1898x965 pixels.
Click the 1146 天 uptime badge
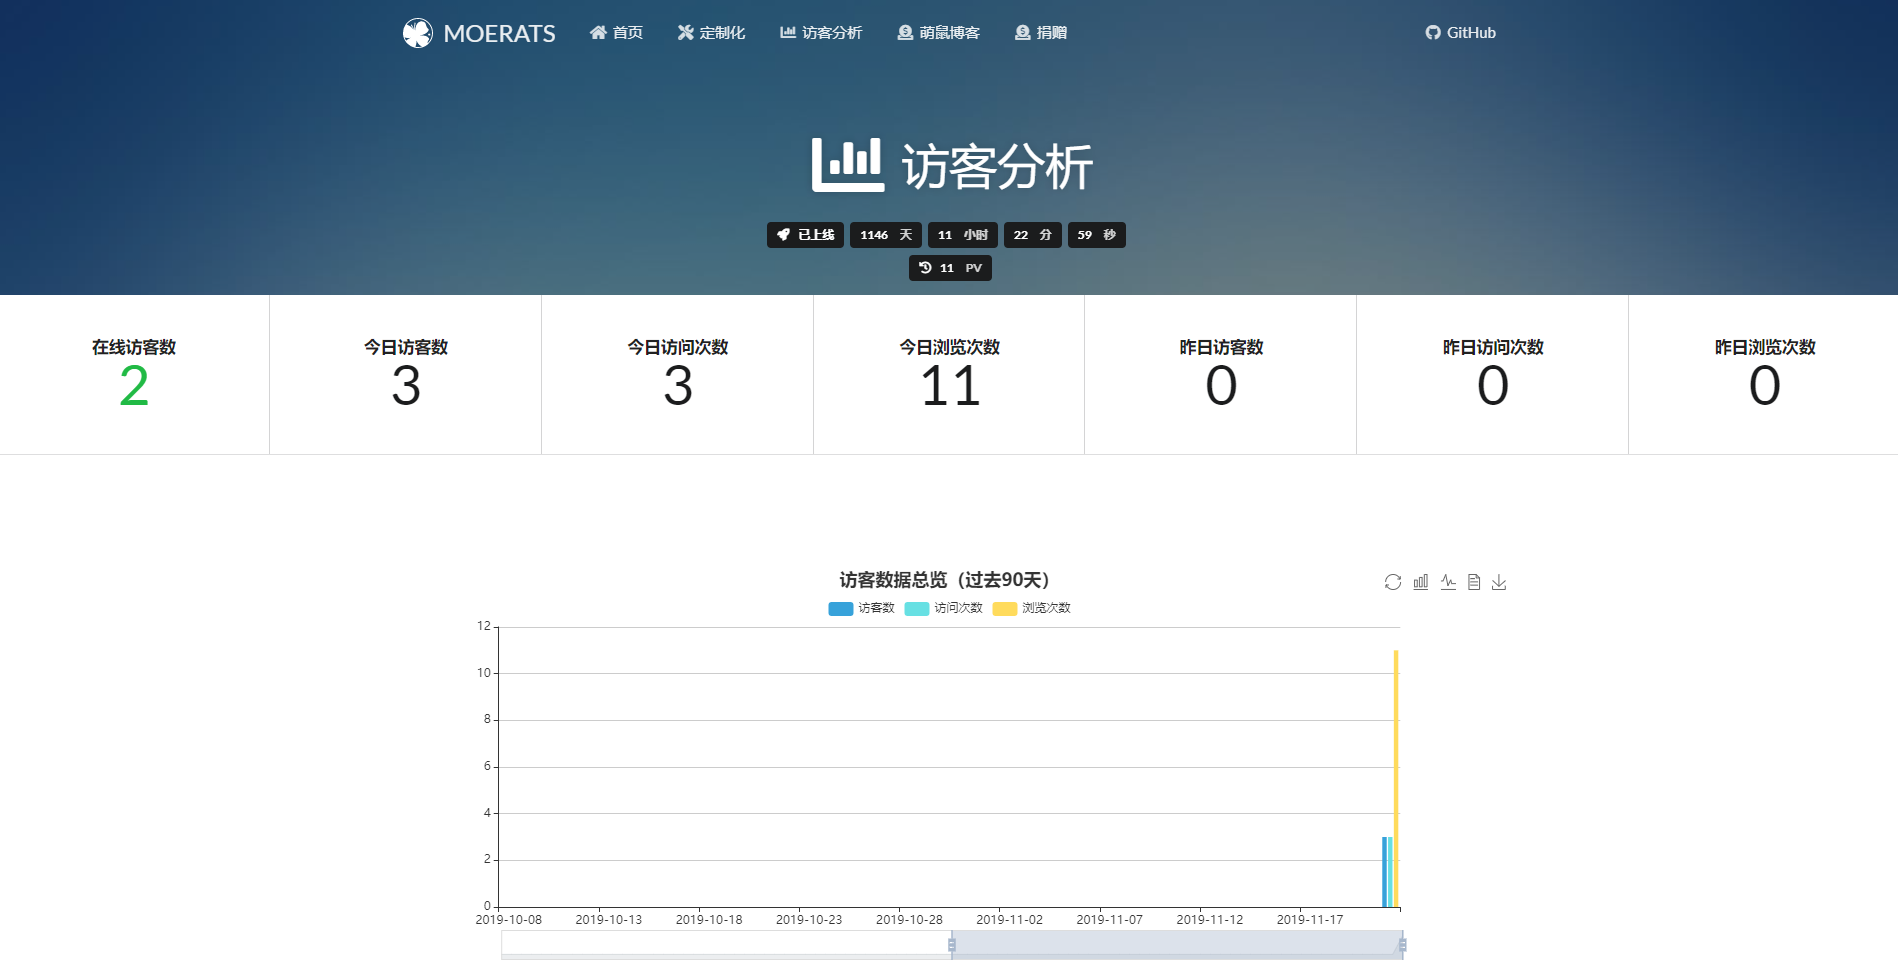click(x=886, y=235)
